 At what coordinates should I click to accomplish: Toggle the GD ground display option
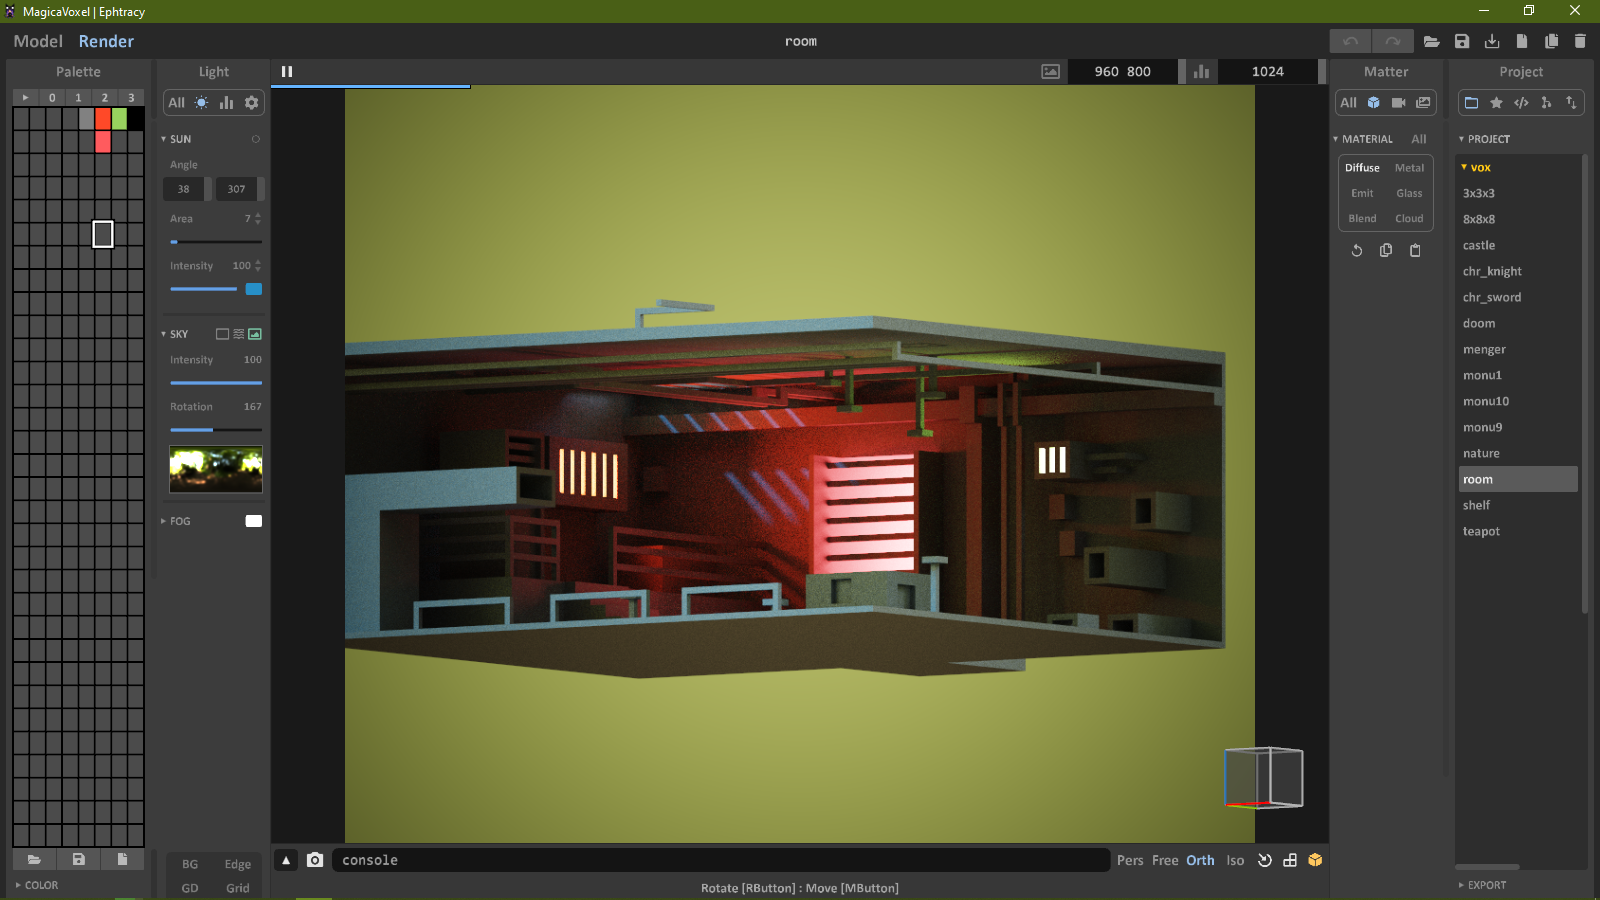point(190,888)
